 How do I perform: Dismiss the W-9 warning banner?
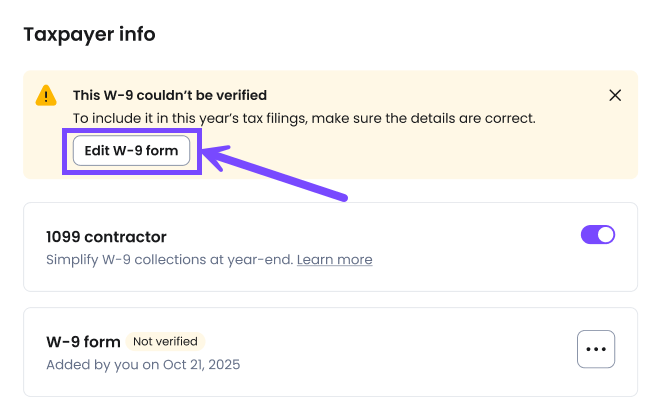[615, 96]
